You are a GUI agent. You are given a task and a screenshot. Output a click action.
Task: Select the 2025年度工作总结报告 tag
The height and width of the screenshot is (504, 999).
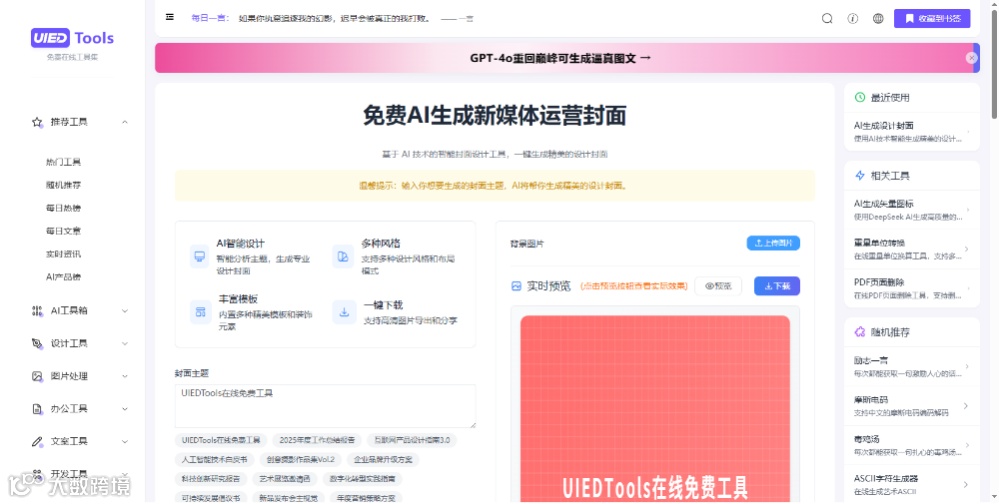[317, 440]
